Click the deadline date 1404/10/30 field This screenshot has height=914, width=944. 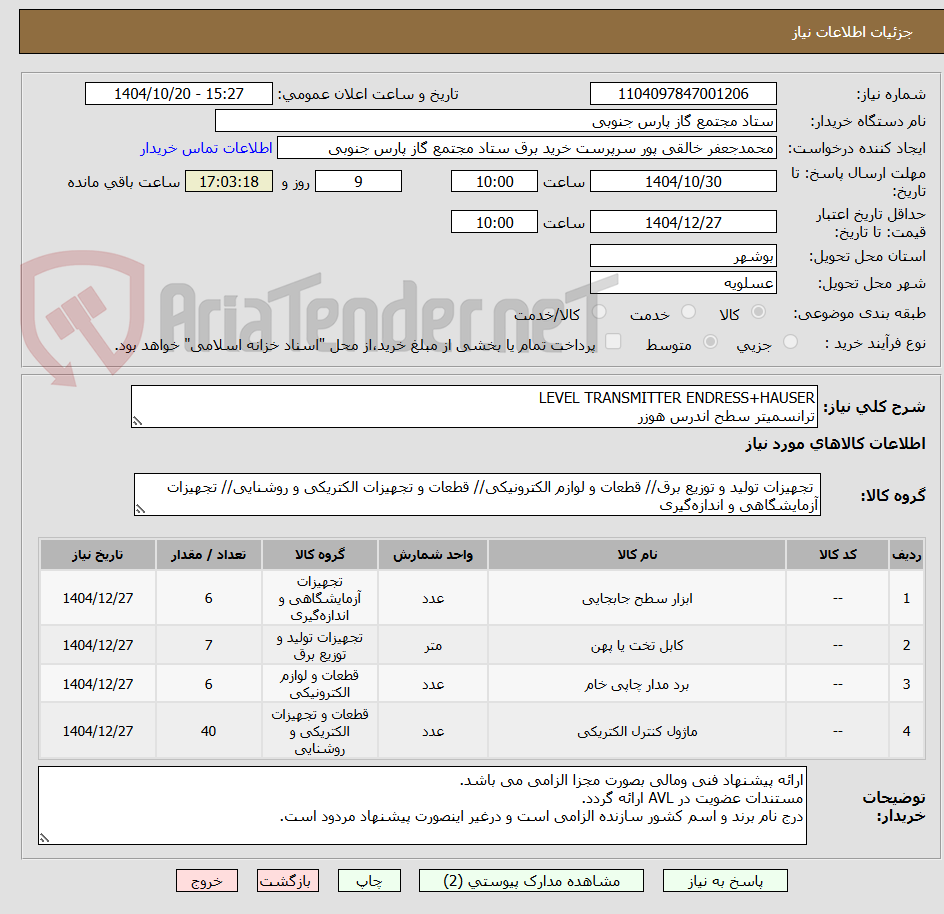pos(683,181)
